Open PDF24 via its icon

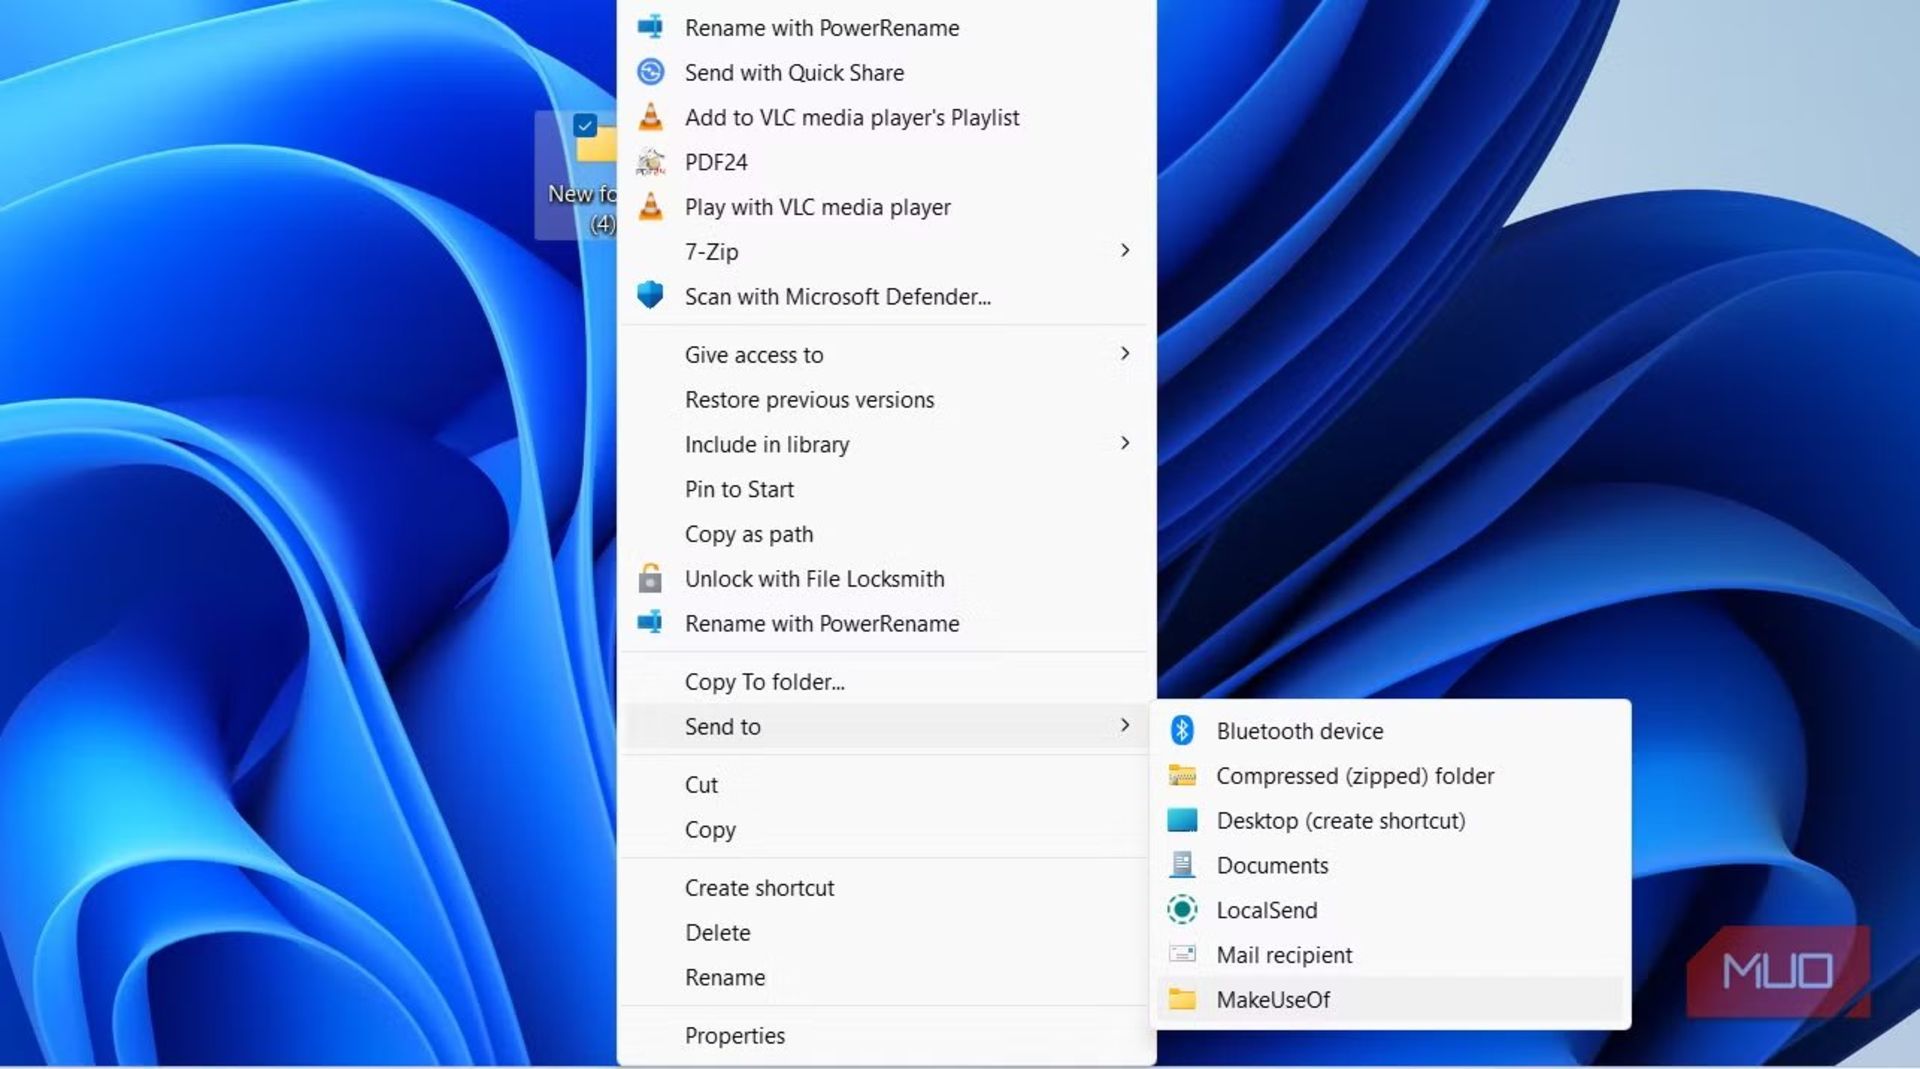coord(652,161)
